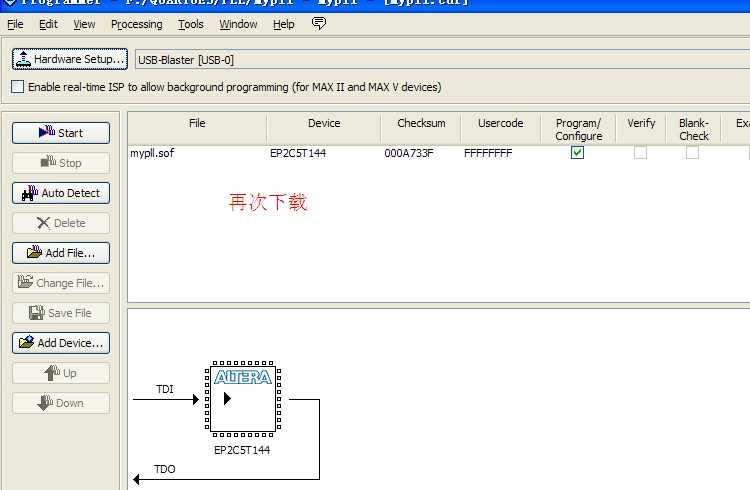Open the Processing menu
Viewport: 750px width, 490px height.
coord(137,24)
